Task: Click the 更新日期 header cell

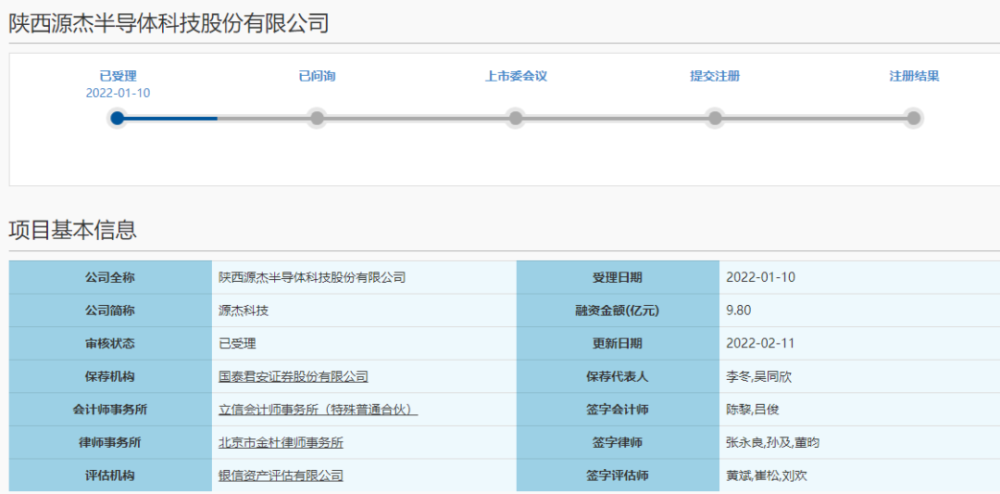Action: pos(617,344)
